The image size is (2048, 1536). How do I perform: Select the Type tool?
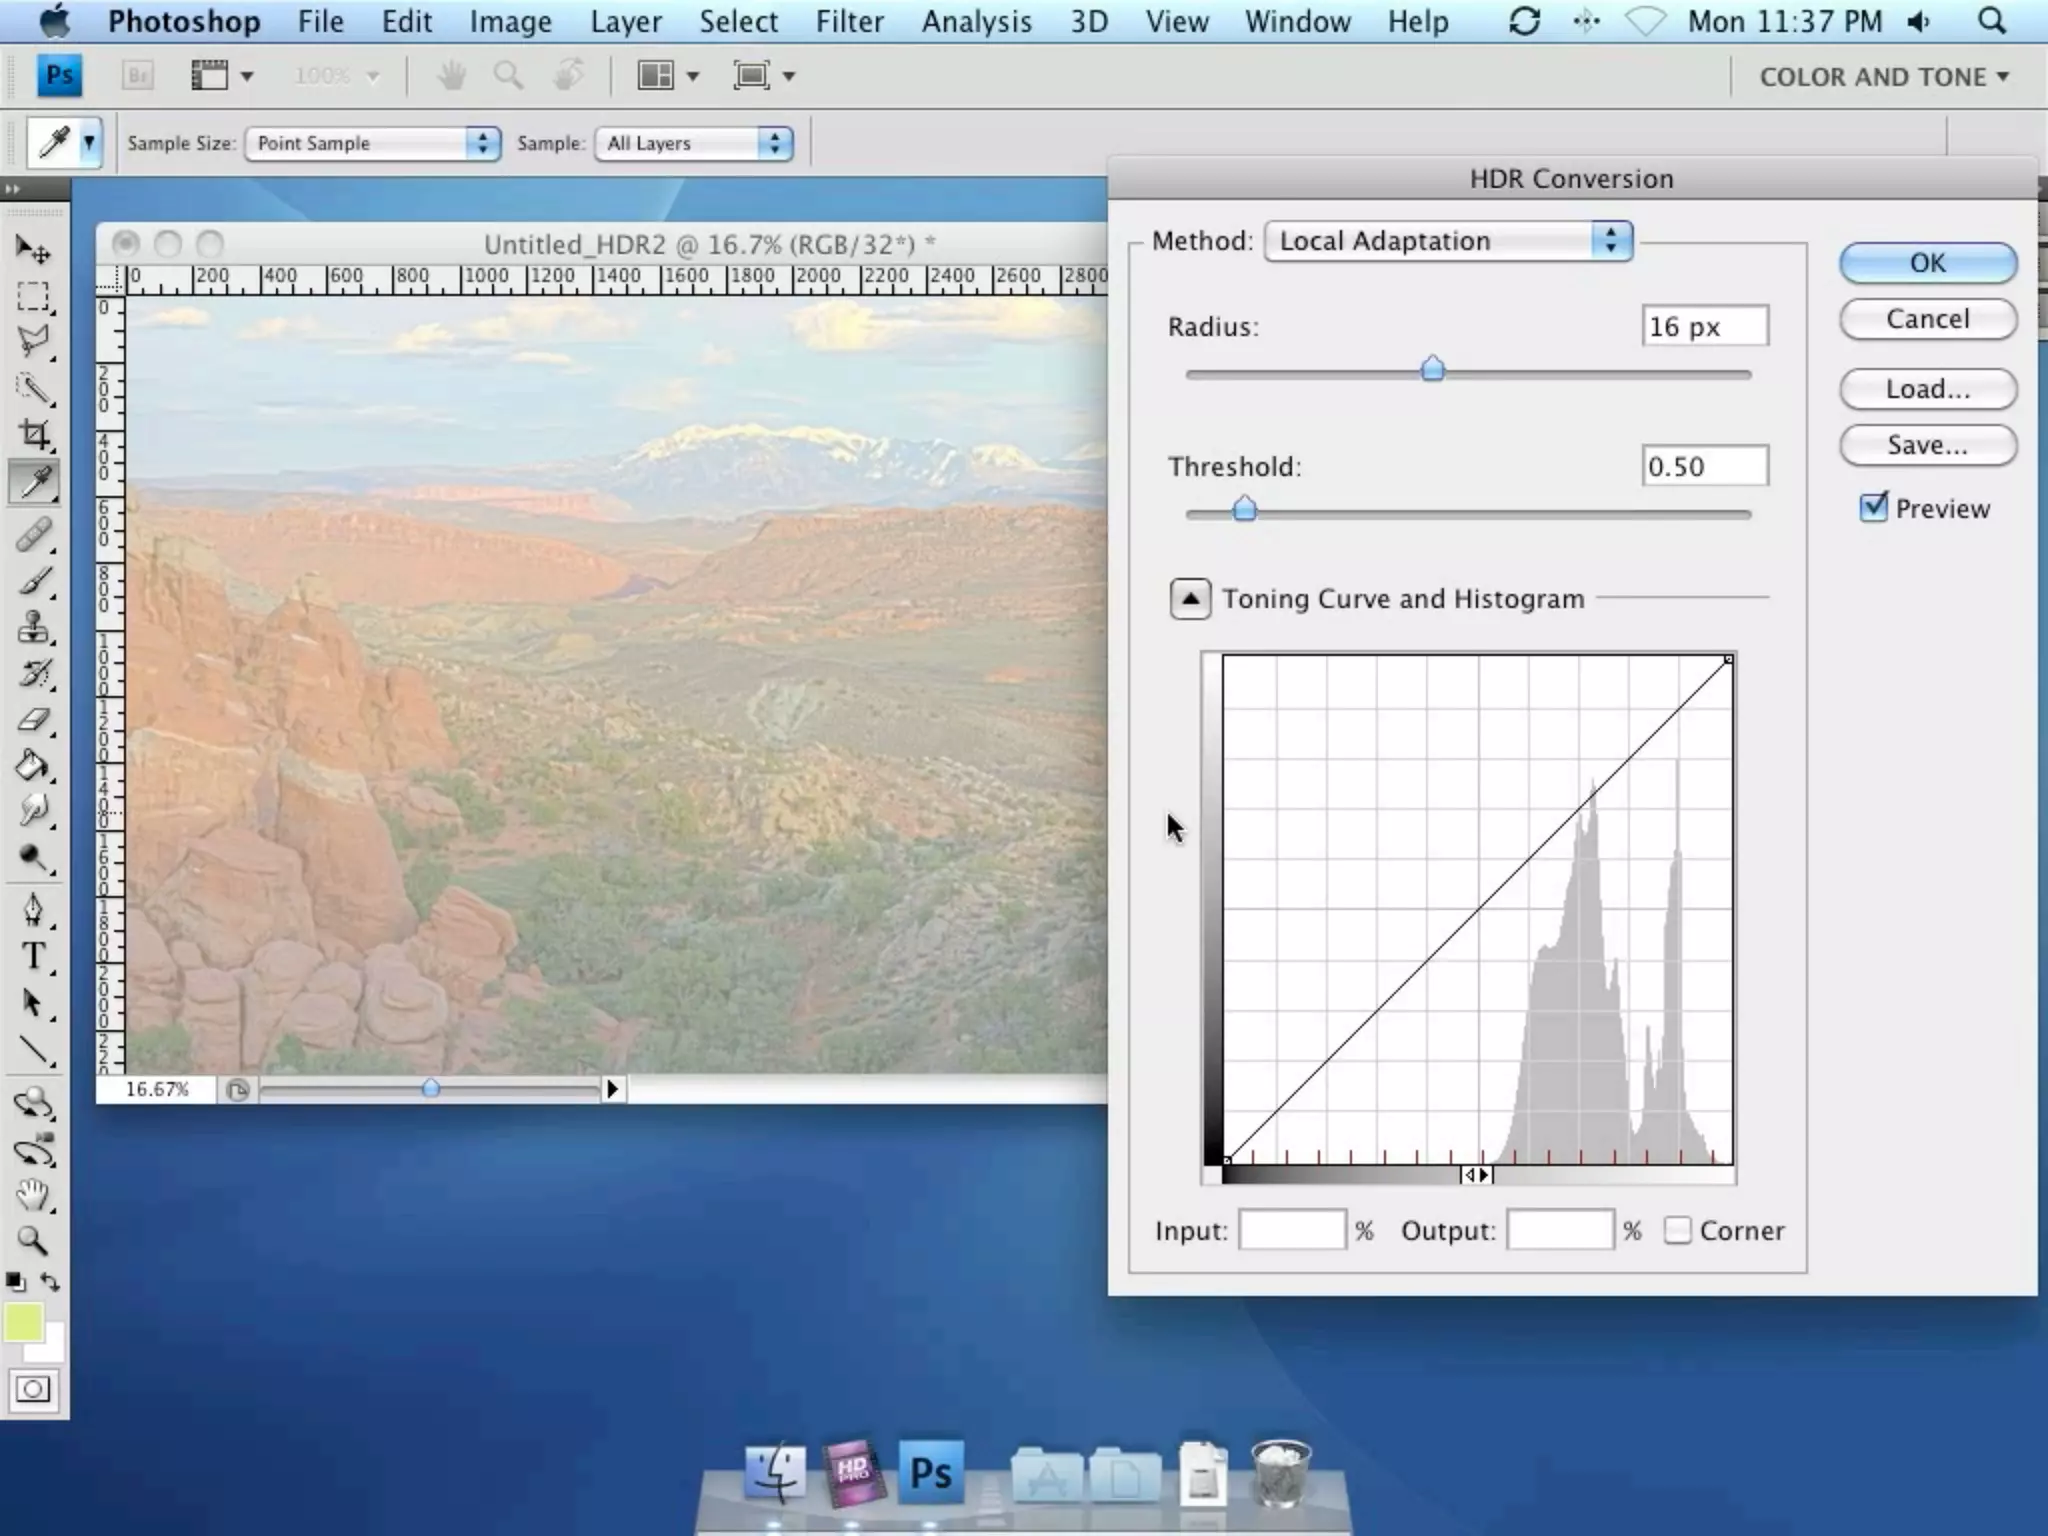pos(33,956)
